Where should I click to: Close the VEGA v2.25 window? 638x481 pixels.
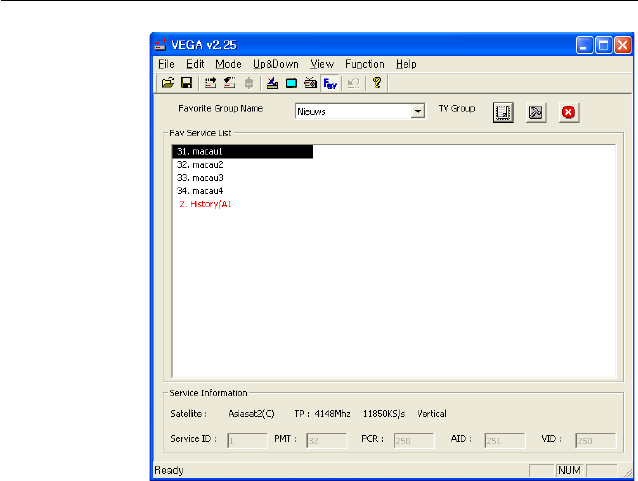click(623, 45)
